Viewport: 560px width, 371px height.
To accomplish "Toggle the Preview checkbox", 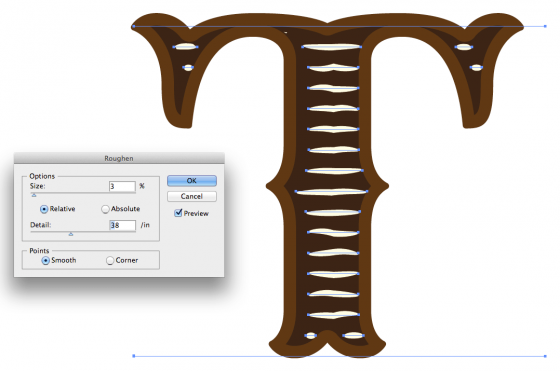I will pyautogui.click(x=178, y=213).
